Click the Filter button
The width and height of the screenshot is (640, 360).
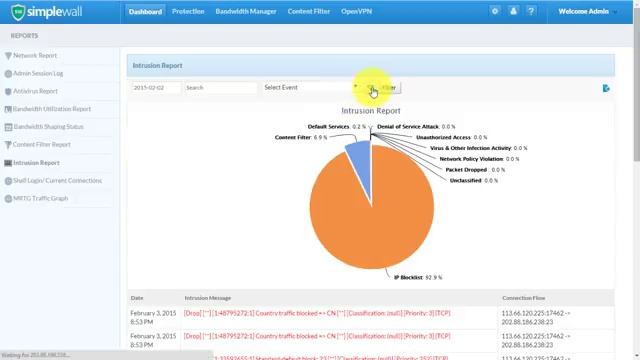(384, 87)
